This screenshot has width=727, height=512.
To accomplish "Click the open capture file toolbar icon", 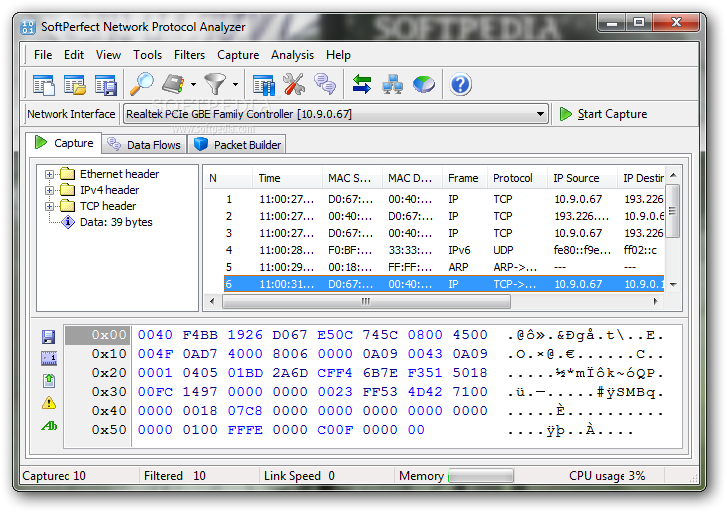I will (75, 85).
